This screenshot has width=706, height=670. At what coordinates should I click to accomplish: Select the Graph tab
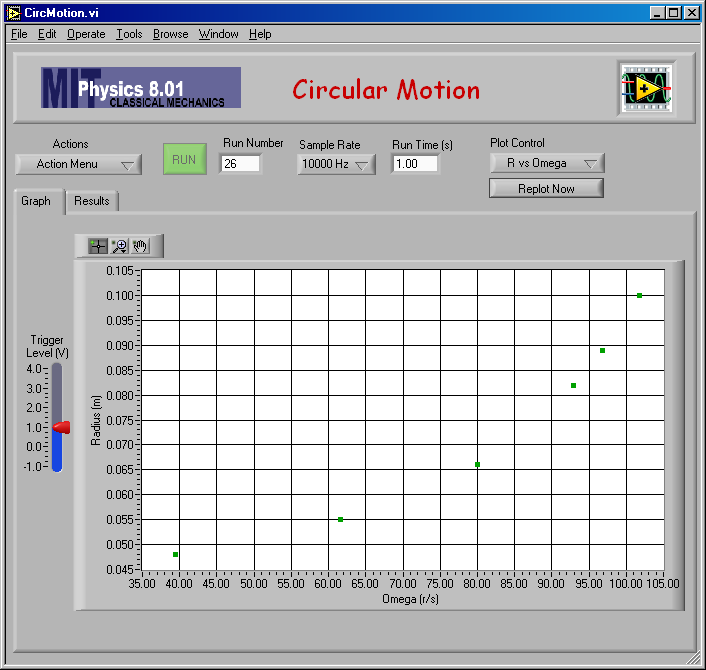click(x=36, y=201)
